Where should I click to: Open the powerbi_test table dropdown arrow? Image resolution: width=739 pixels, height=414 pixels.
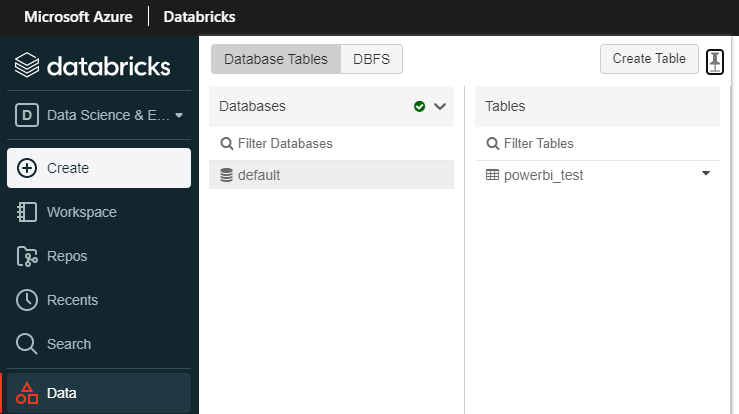click(x=706, y=174)
